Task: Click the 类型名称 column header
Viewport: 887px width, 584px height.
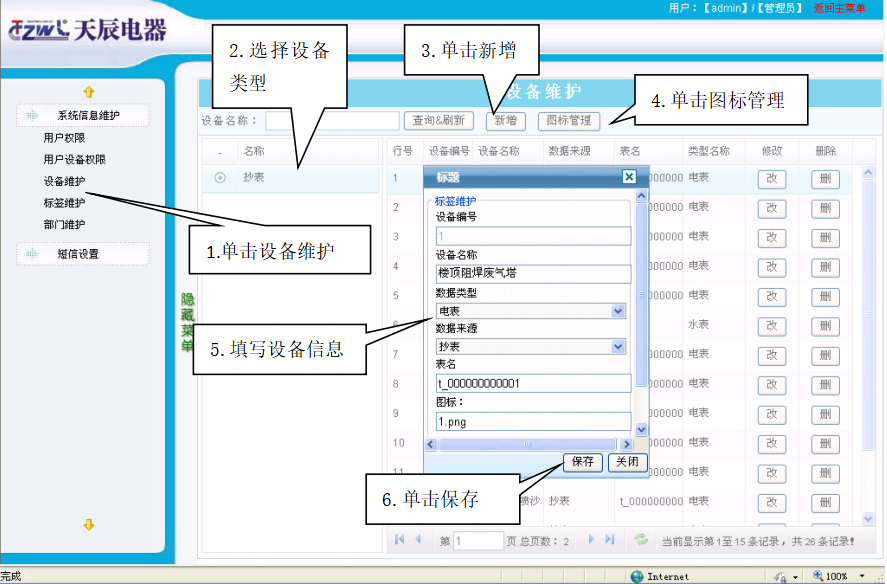Action: [708, 151]
